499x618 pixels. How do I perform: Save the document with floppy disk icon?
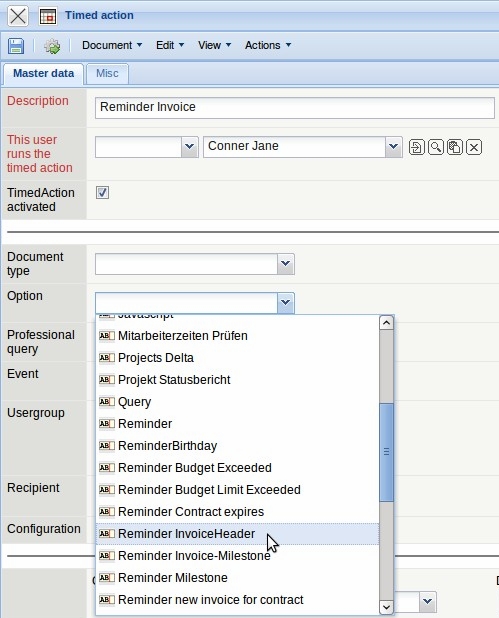tap(16, 46)
